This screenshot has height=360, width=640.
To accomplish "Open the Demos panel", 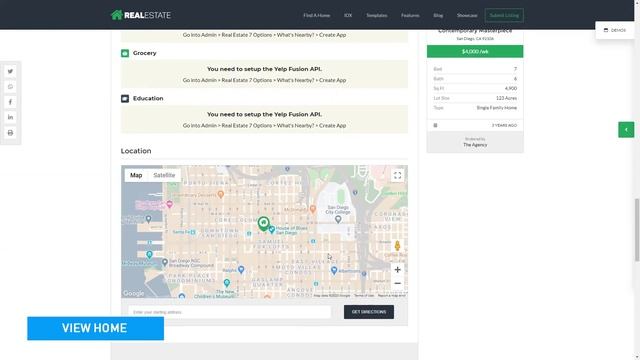I will click(x=615, y=30).
